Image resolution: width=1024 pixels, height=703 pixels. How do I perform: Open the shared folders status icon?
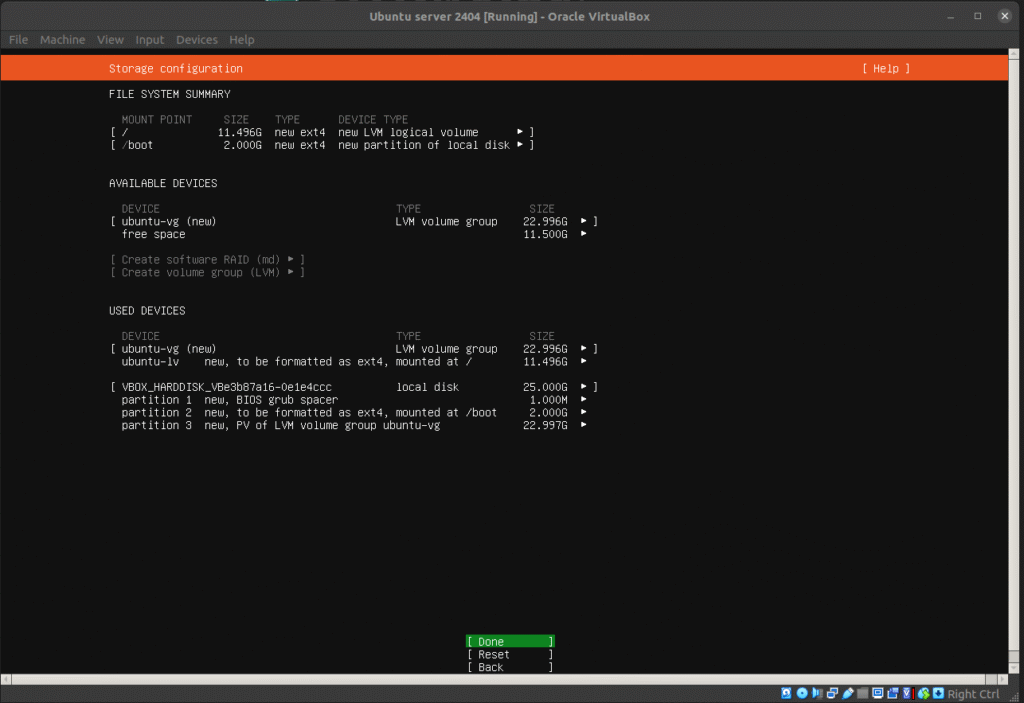tap(863, 693)
